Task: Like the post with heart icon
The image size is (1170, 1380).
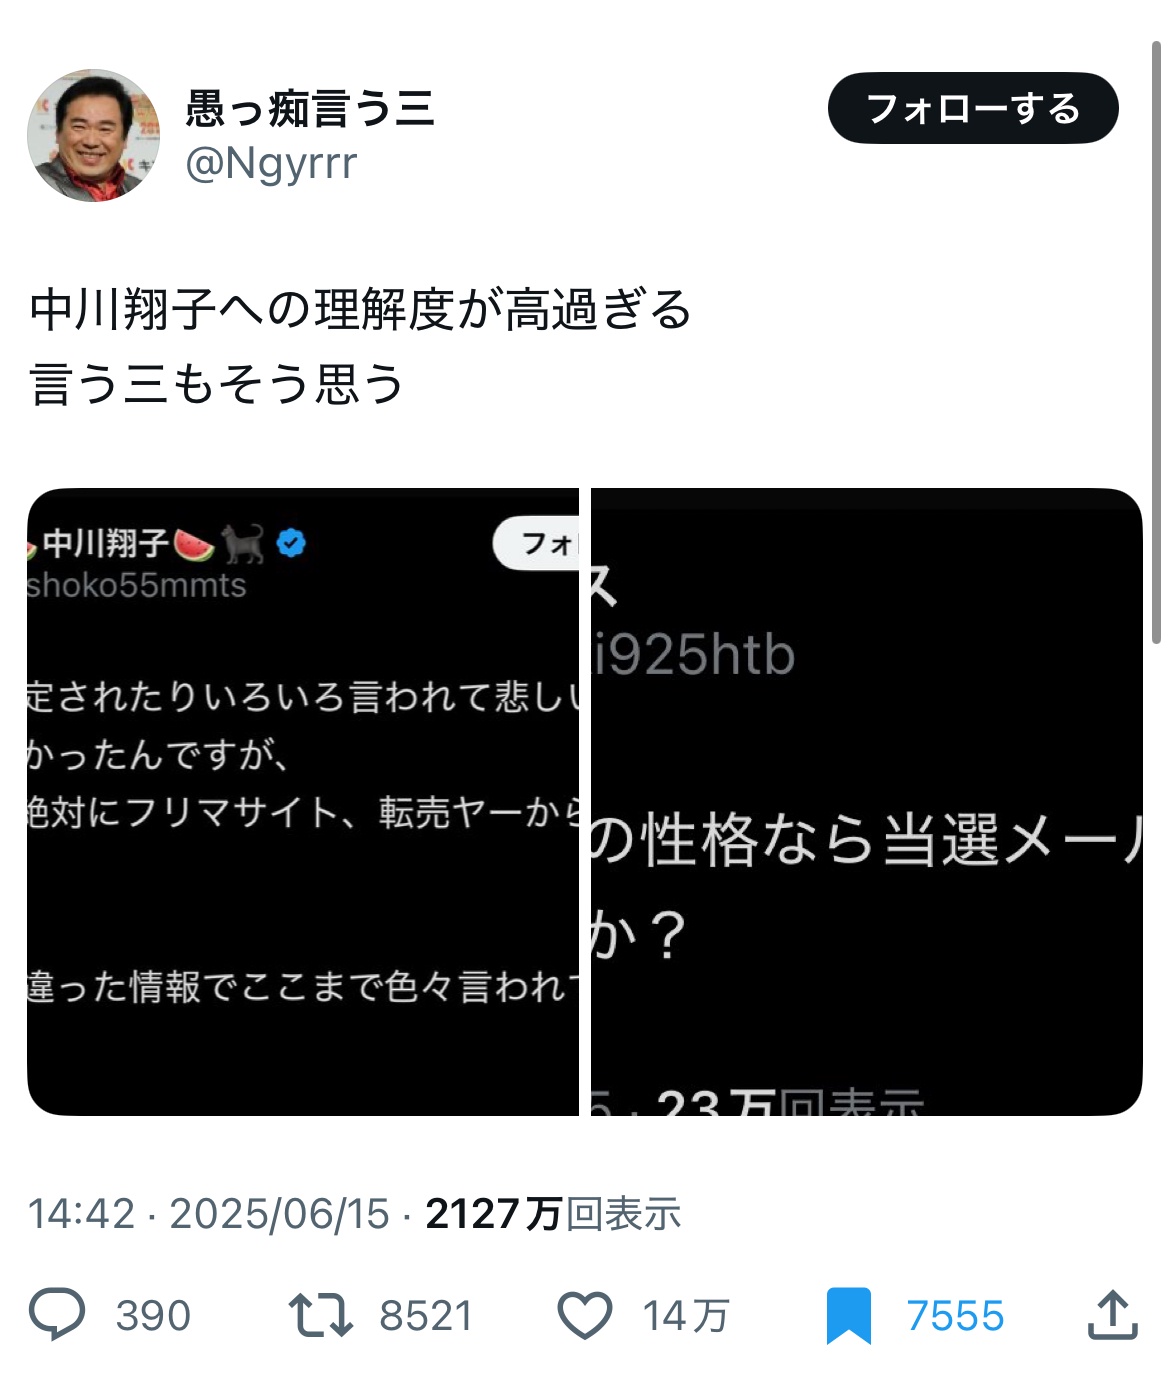Action: [584, 1315]
